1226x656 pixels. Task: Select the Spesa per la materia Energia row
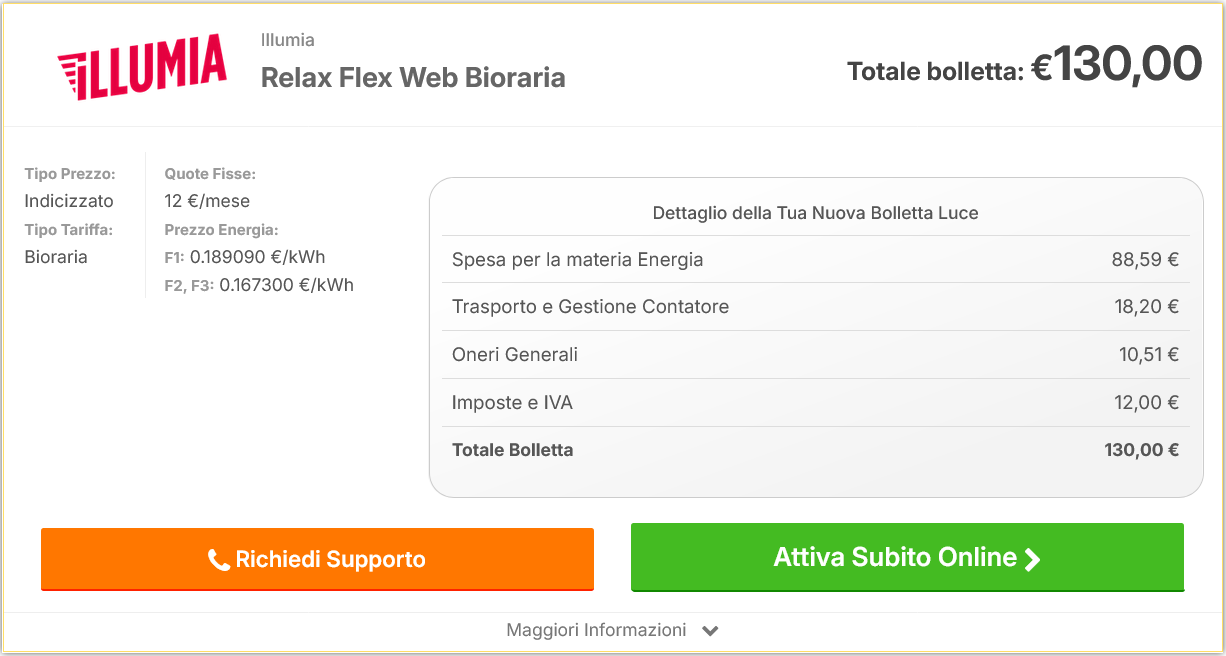815,260
